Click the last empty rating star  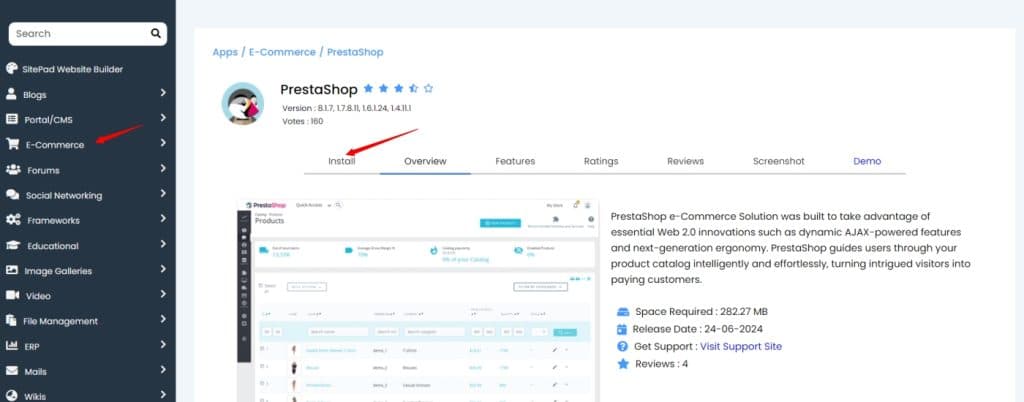(x=428, y=88)
